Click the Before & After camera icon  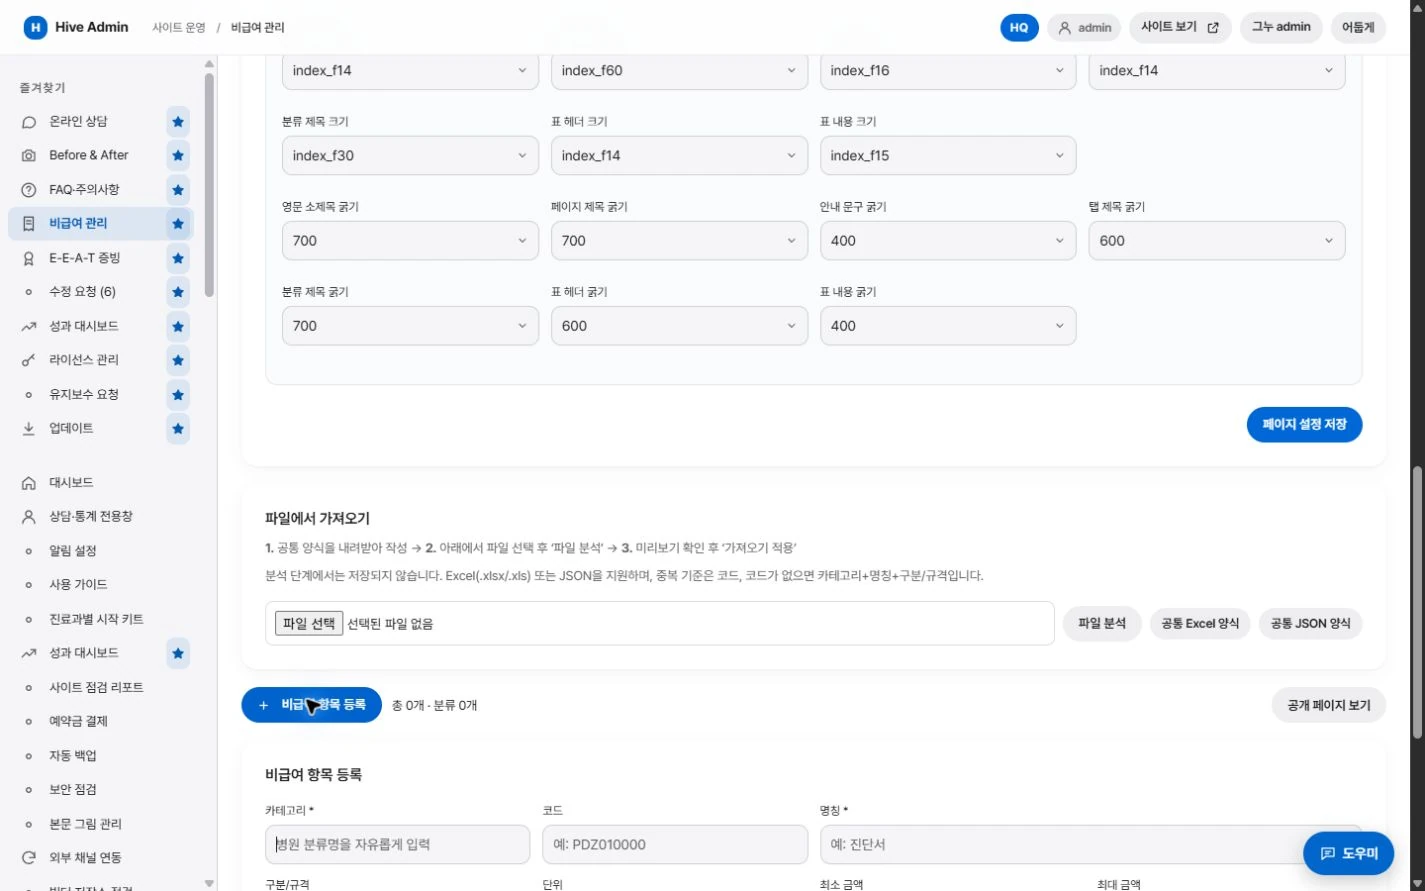pos(29,156)
